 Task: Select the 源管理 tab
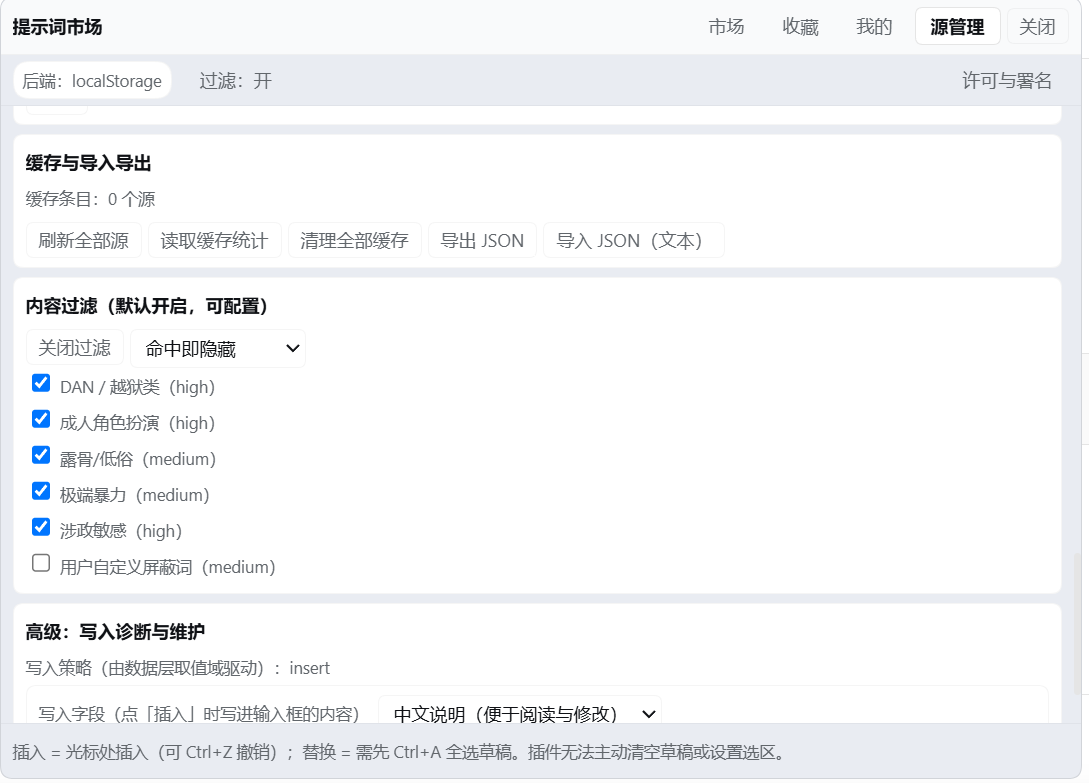point(957,26)
